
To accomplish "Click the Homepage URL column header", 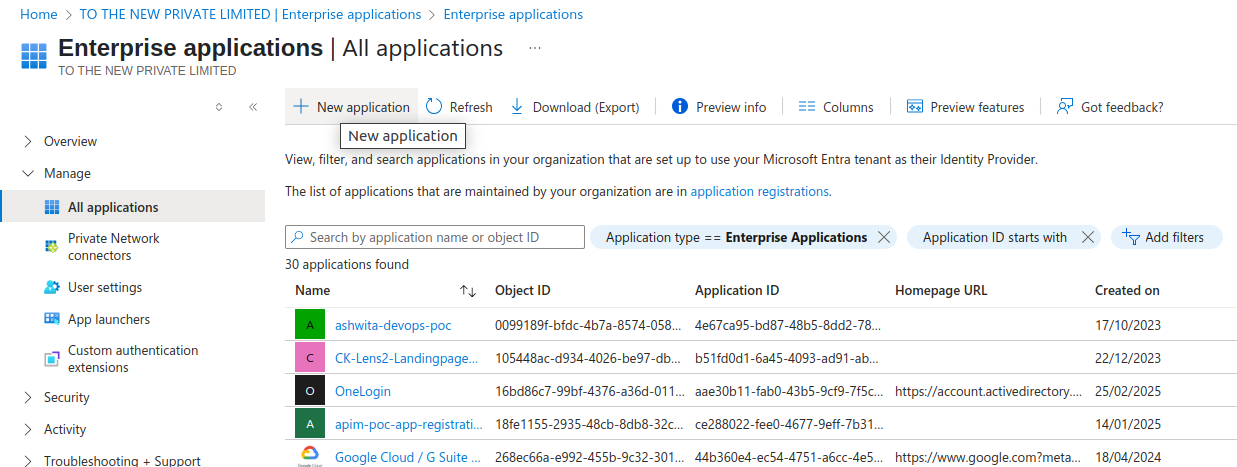I will tap(941, 291).
